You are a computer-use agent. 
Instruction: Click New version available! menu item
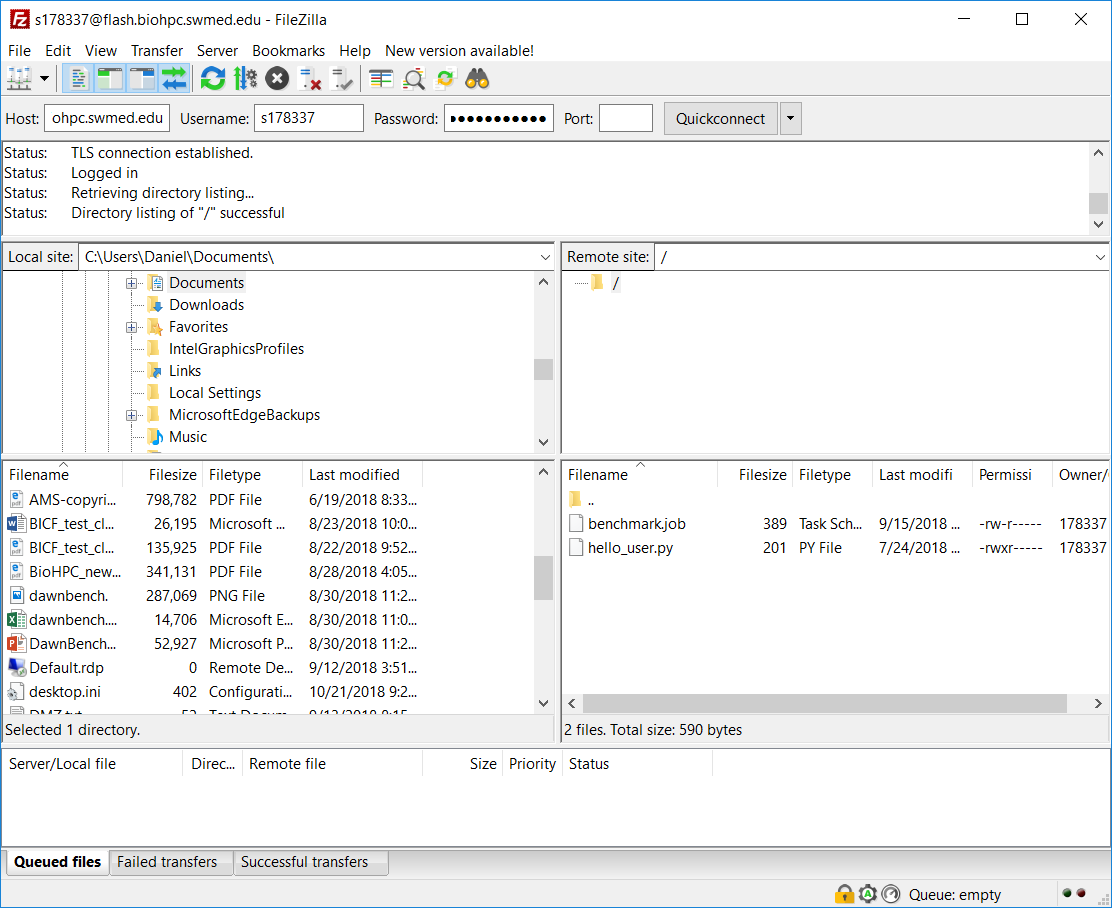pos(459,50)
